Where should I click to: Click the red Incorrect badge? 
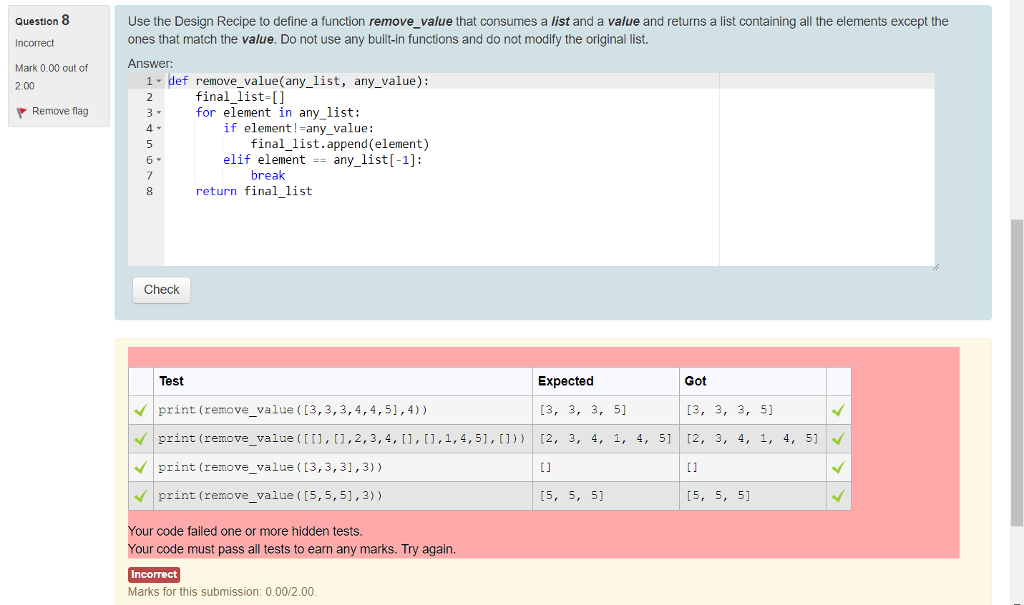point(153,574)
